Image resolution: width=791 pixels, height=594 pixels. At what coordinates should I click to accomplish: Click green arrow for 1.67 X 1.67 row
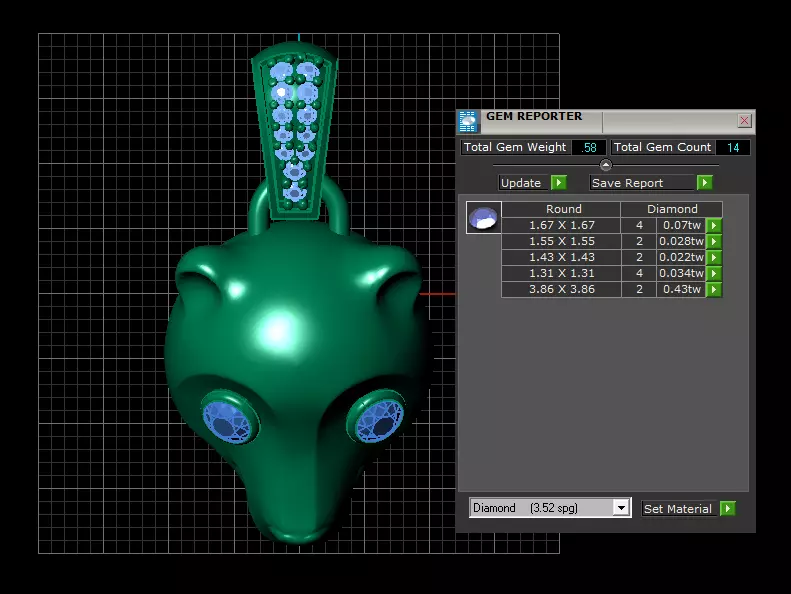(x=714, y=225)
